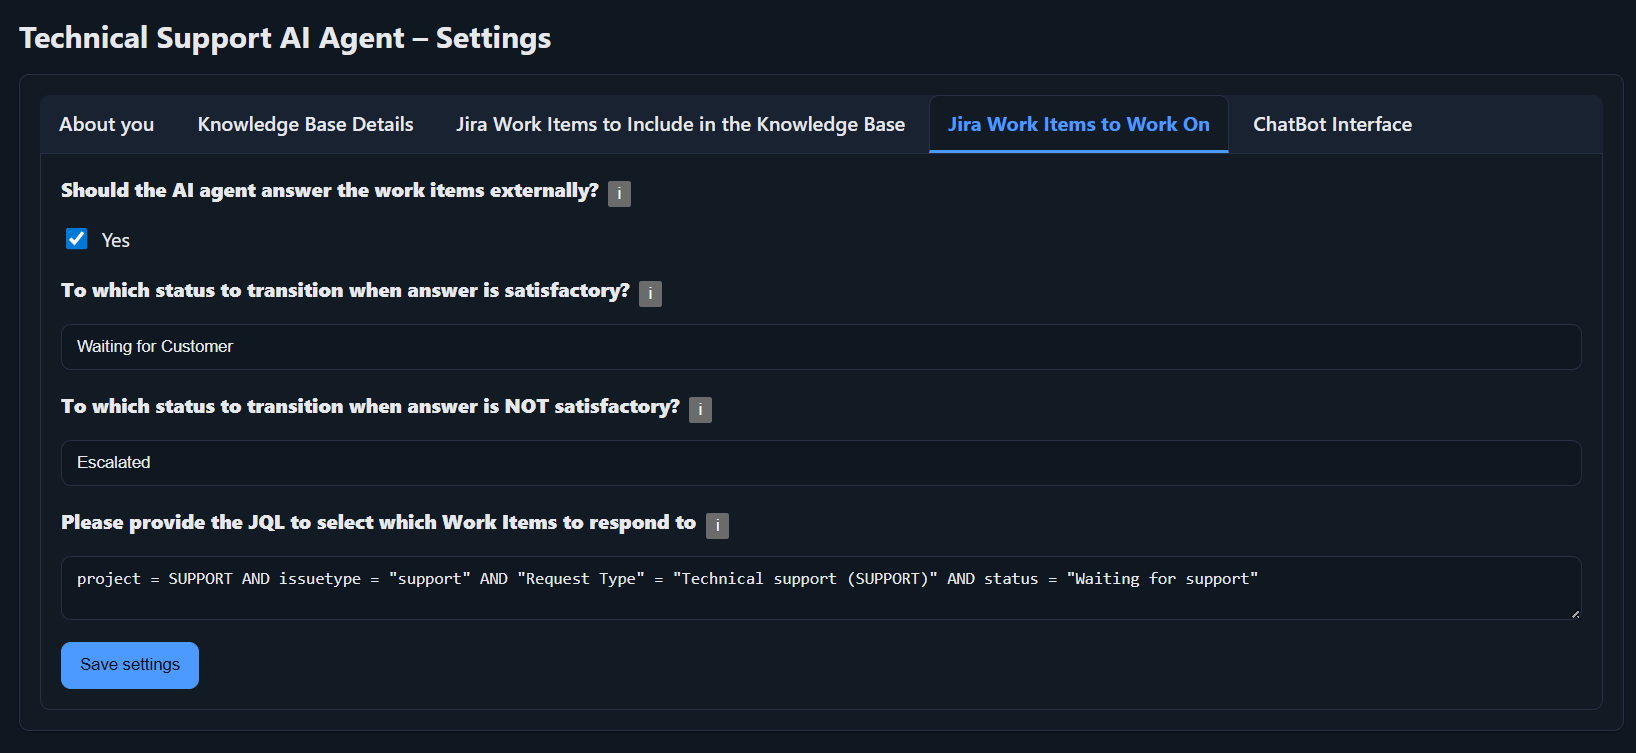Click the 'Yes' checkbox label
Viewport: 1636px width, 753px height.
[116, 240]
